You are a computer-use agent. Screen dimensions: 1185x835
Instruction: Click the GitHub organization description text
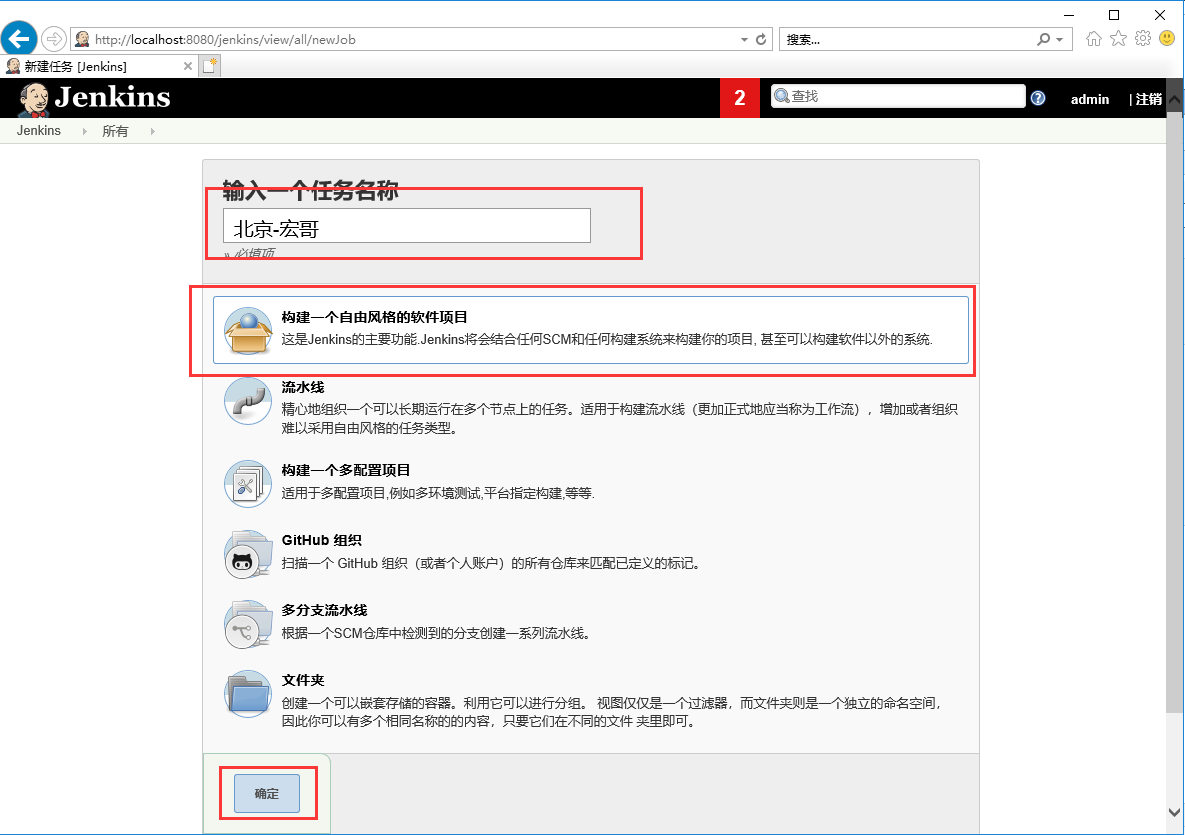pos(491,563)
